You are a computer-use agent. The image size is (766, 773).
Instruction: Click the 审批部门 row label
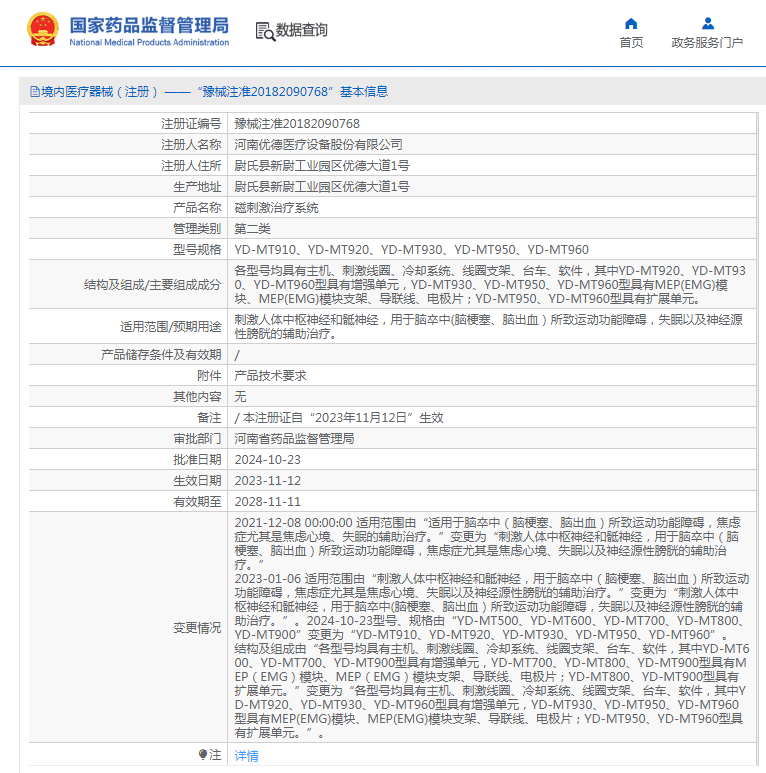197,439
